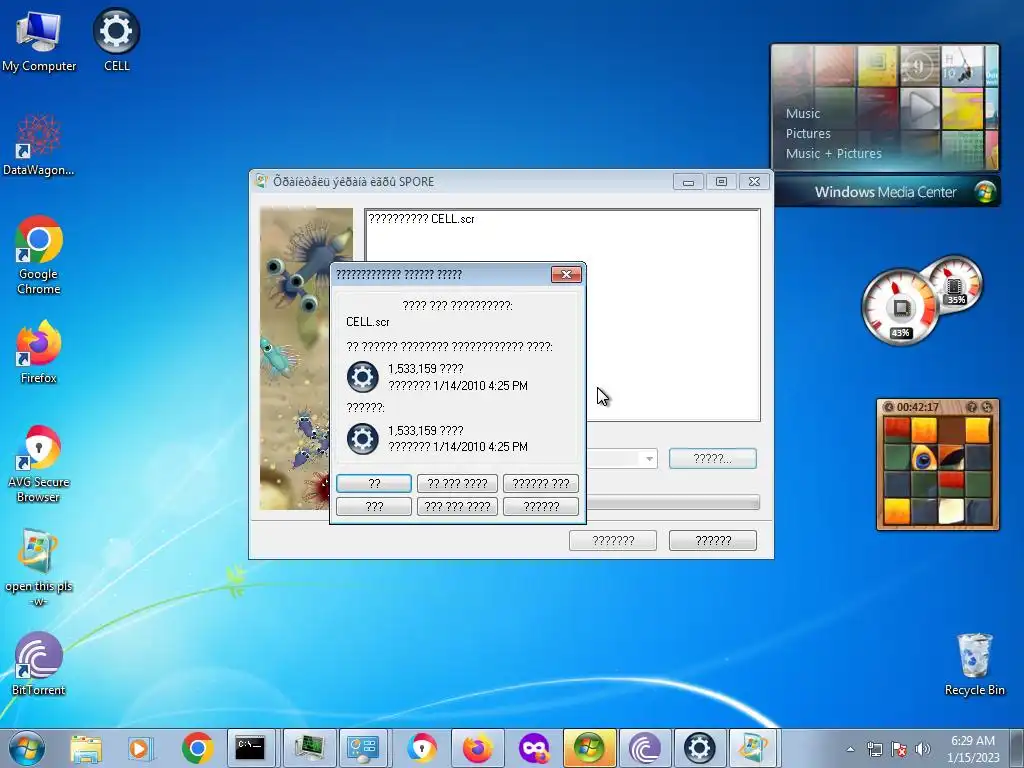
Task: Click Music in the Media Center gadget
Action: click(x=803, y=114)
